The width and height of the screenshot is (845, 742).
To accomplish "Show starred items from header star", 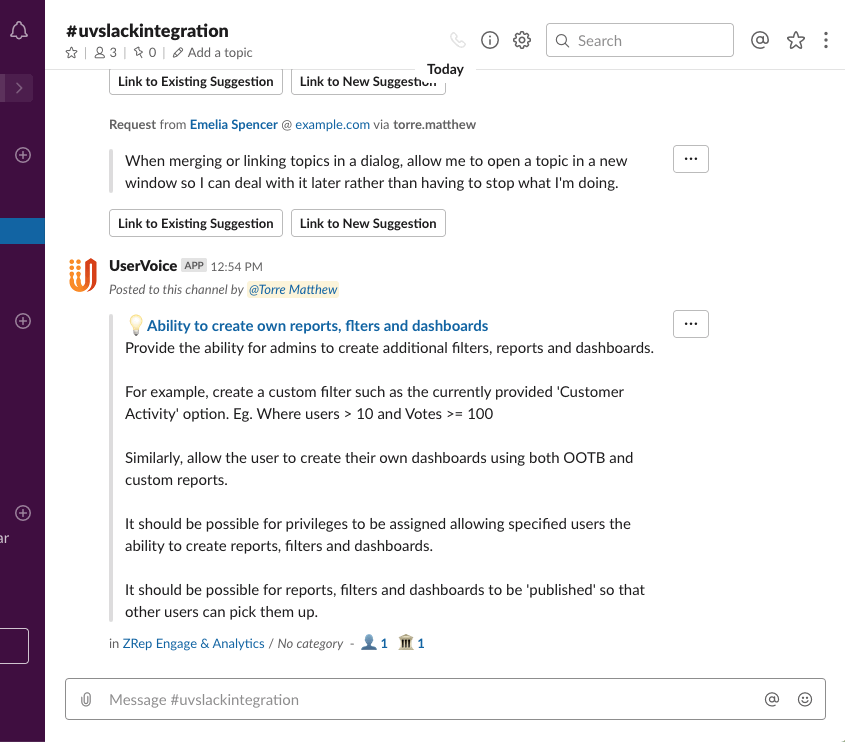I will 796,40.
